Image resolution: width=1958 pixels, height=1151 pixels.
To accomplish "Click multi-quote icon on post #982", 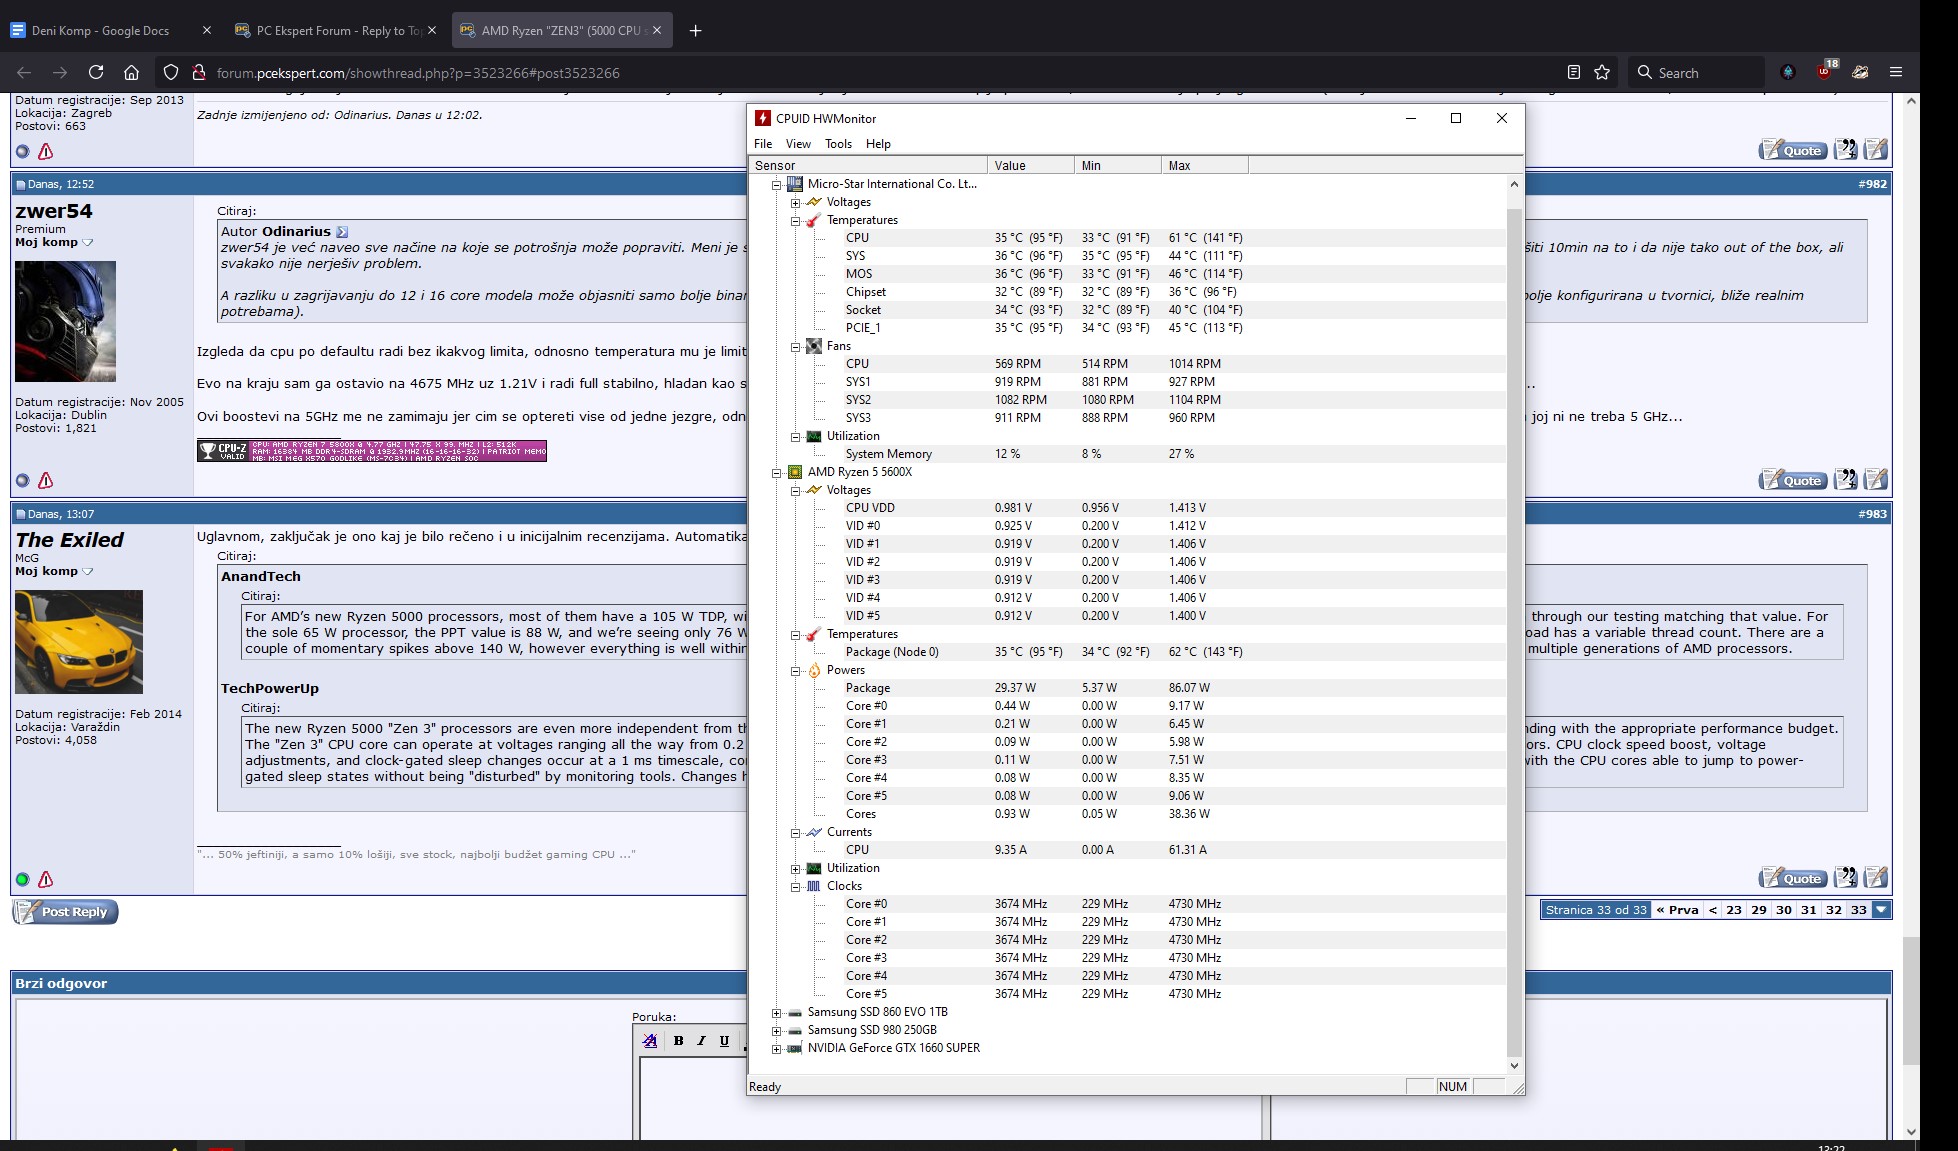I will [1845, 480].
